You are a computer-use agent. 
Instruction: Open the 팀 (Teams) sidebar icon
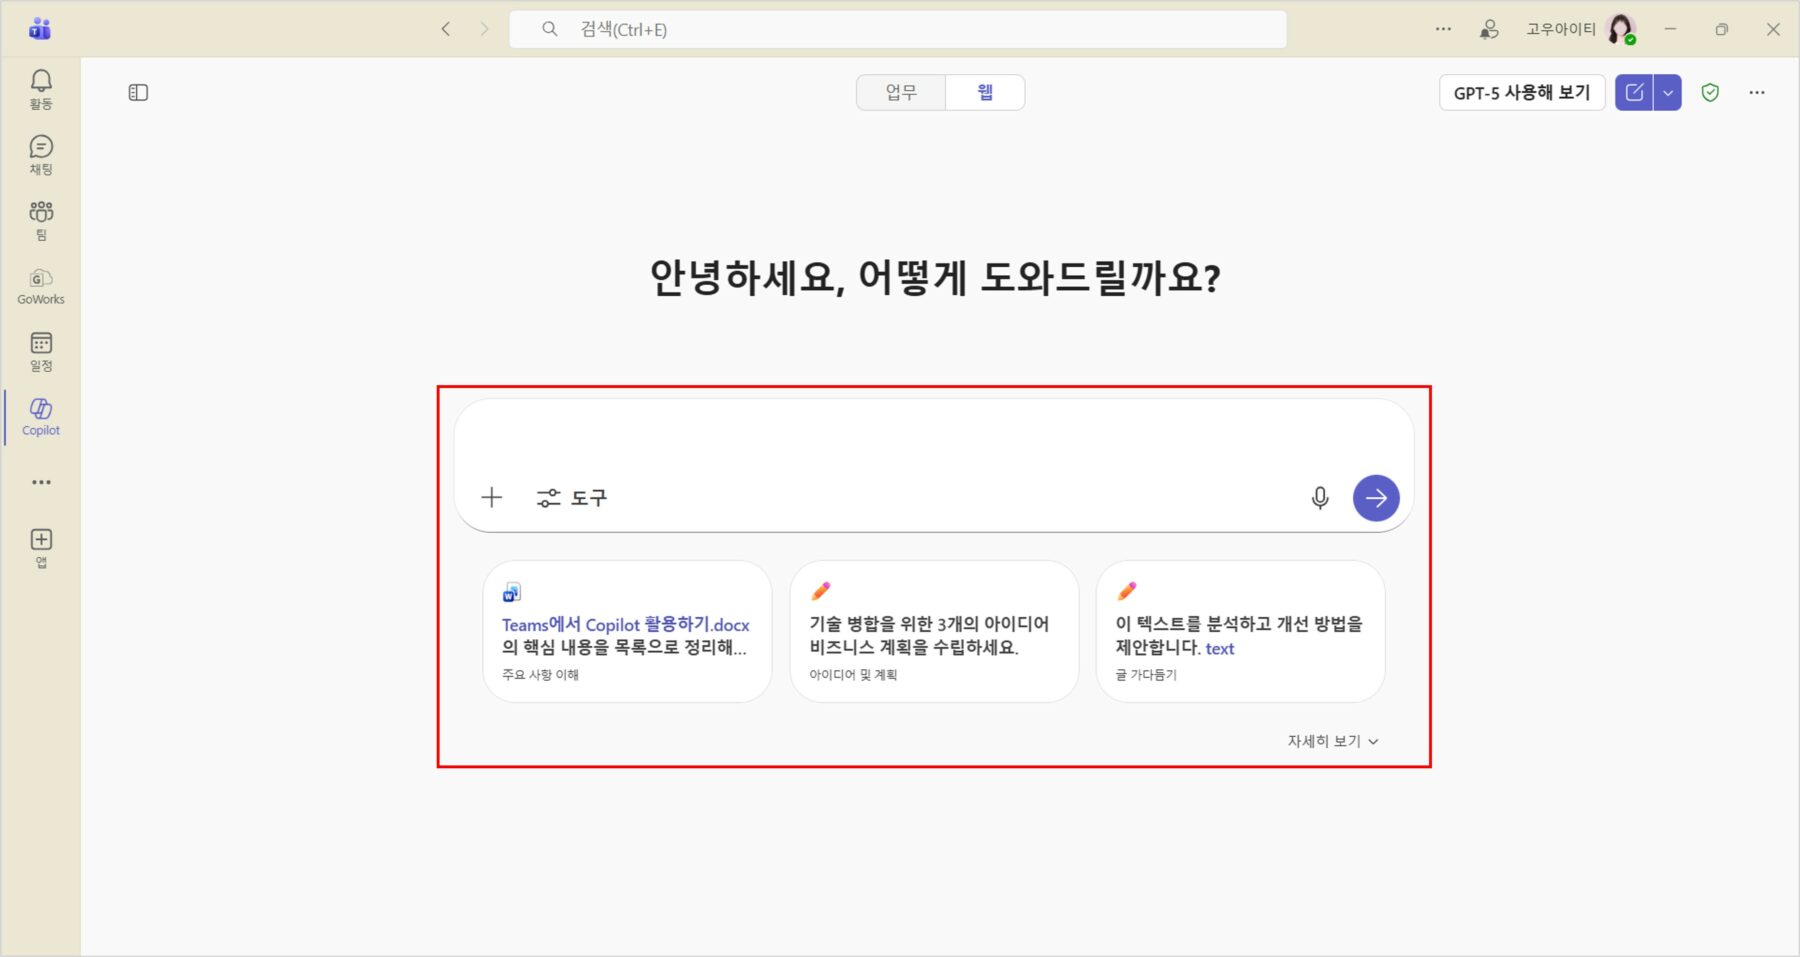point(41,220)
